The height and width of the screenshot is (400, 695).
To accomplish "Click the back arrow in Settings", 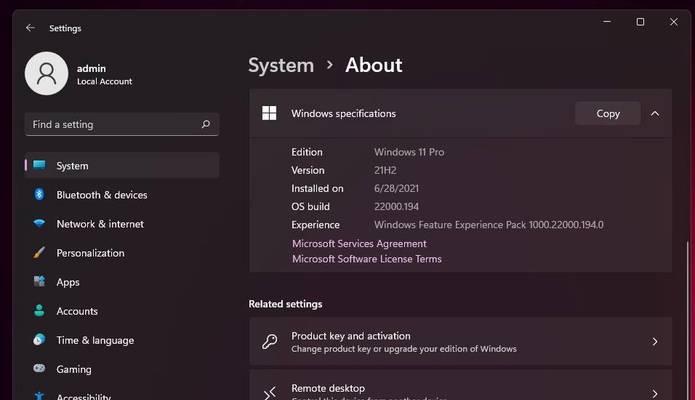I will 30,28.
